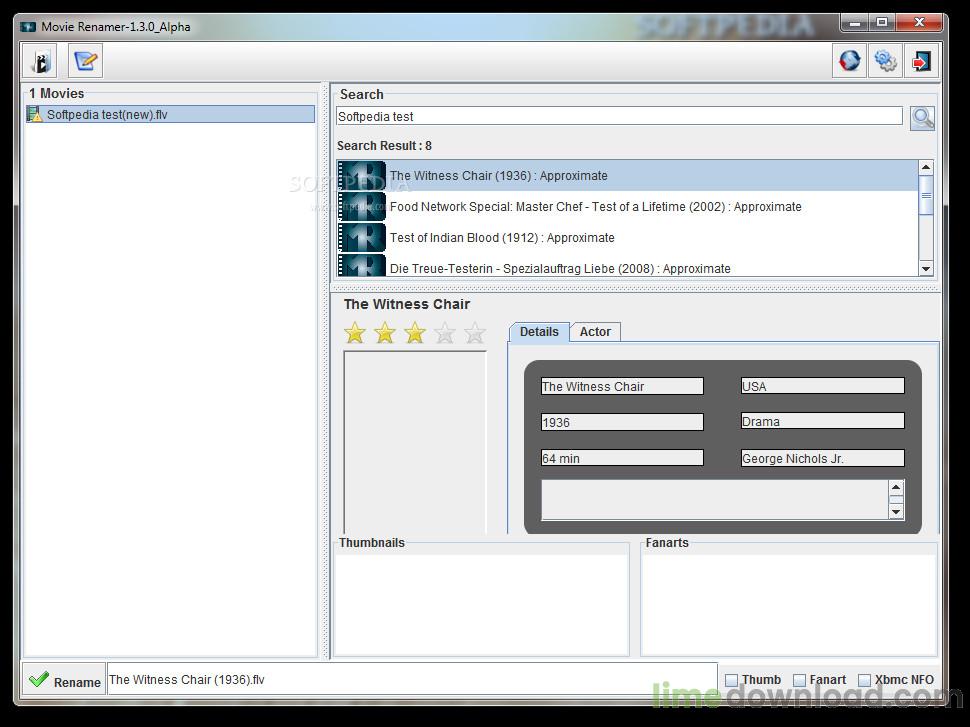Toggle the Xbmc NFO checkbox
970x727 pixels.
(864, 680)
